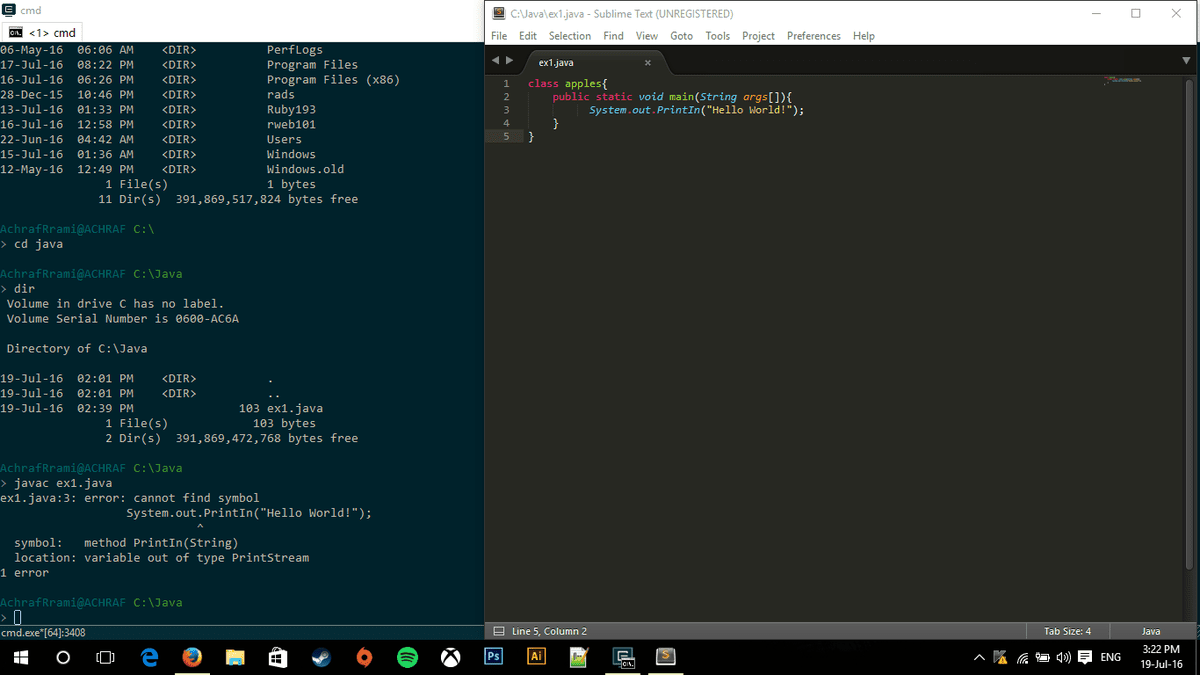The height and width of the screenshot is (675, 1200).
Task: Open Adobe Photoshop from the taskbar
Action: [493, 657]
